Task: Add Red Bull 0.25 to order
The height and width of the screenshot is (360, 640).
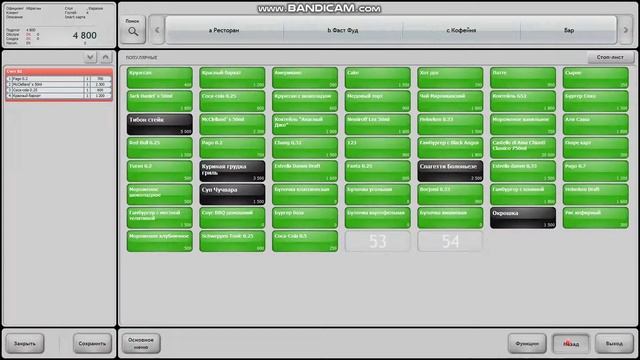Action: (160, 148)
